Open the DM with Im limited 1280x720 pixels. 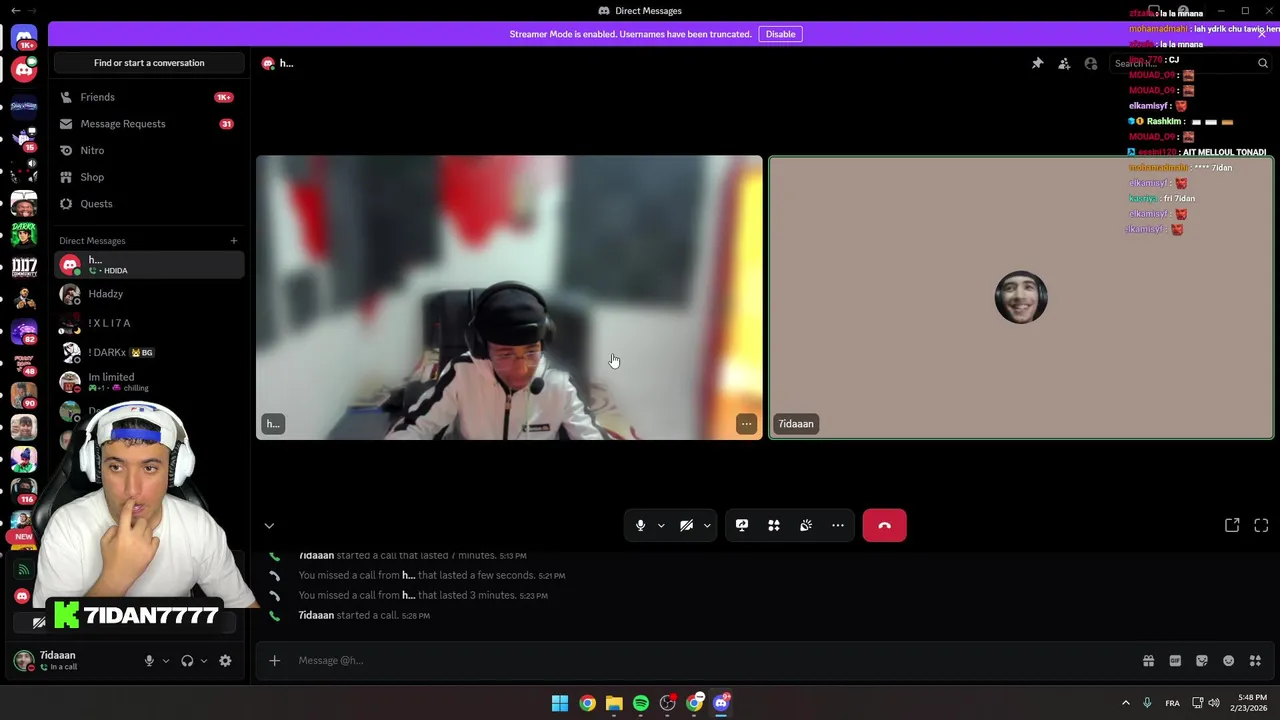(x=148, y=382)
